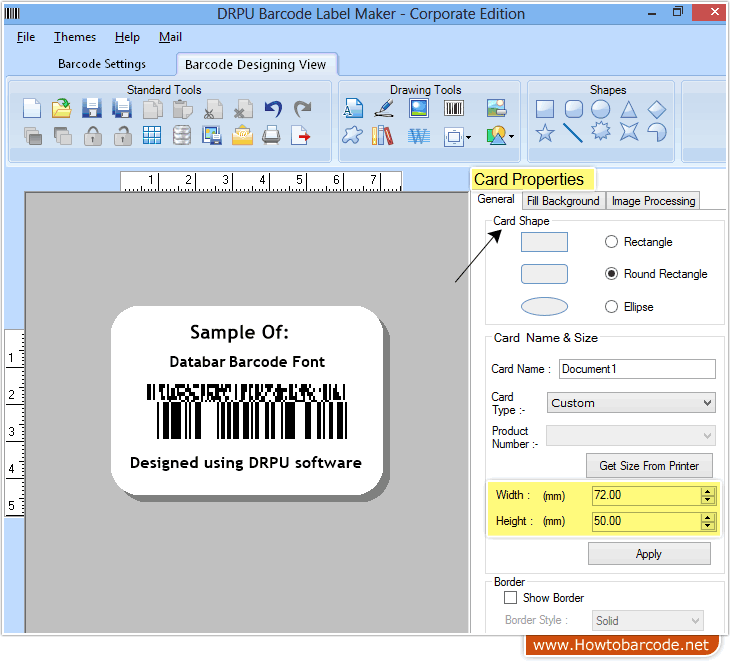The width and height of the screenshot is (730, 662).
Task: Open the database batch processing icon
Action: (182, 135)
